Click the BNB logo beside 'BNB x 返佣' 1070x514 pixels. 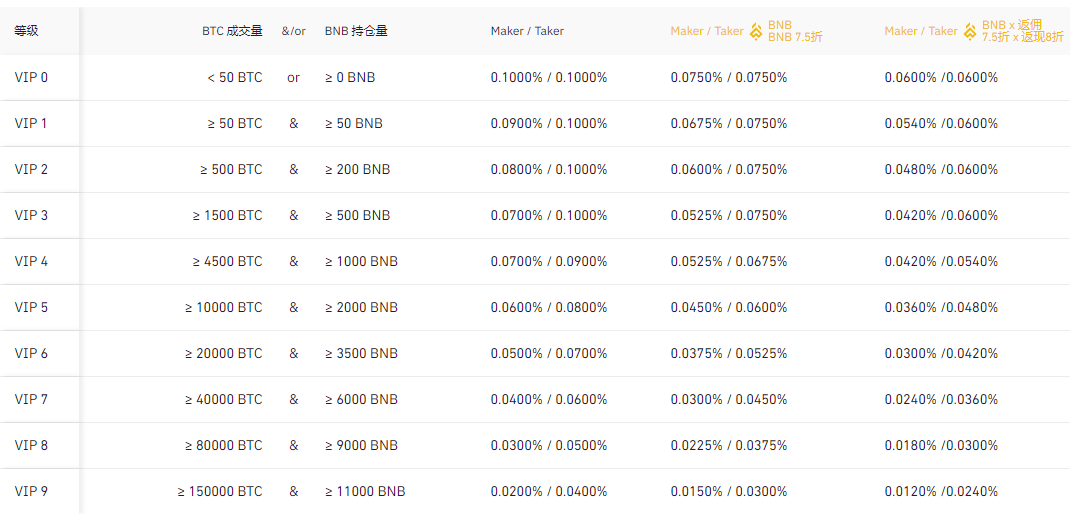click(x=970, y=31)
